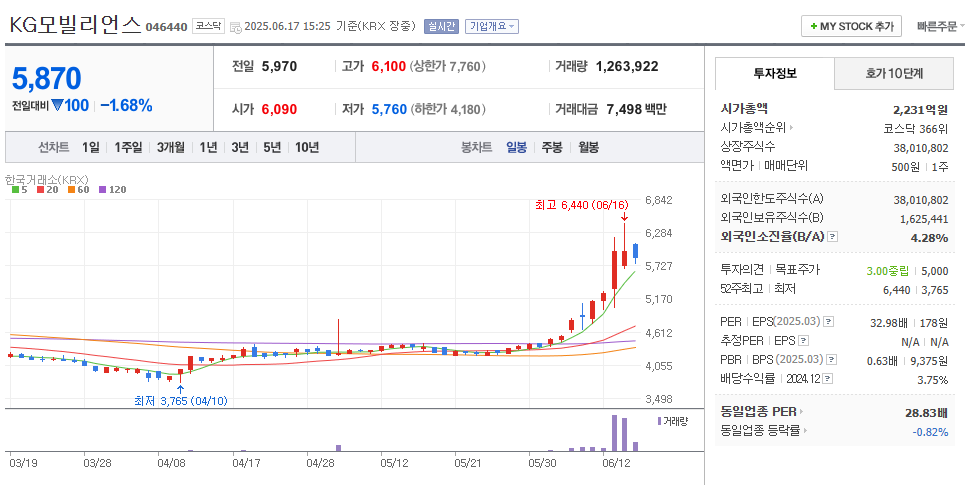Click the 고가 value 6,100
This screenshot has height=485, width=979.
click(x=388, y=66)
